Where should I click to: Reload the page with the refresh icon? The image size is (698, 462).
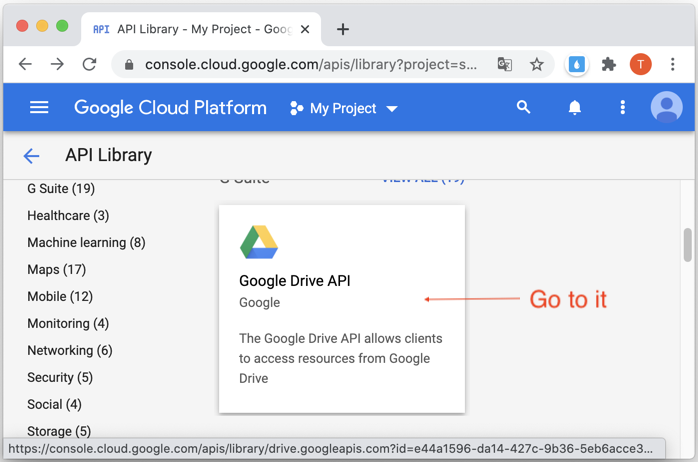pyautogui.click(x=89, y=65)
